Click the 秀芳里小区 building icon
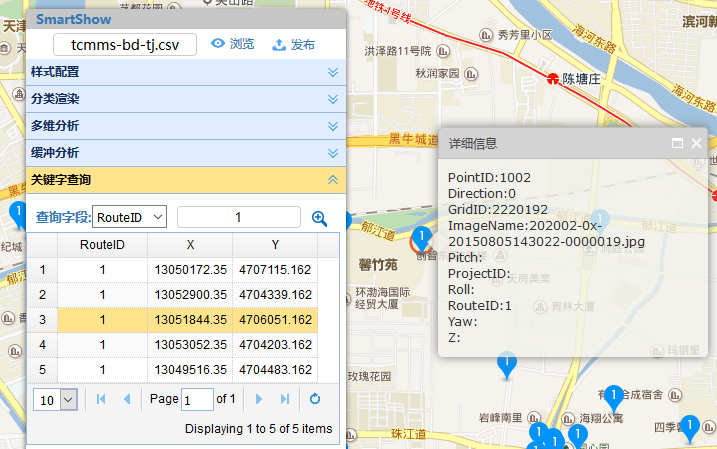This screenshot has width=717, height=449. [485, 35]
